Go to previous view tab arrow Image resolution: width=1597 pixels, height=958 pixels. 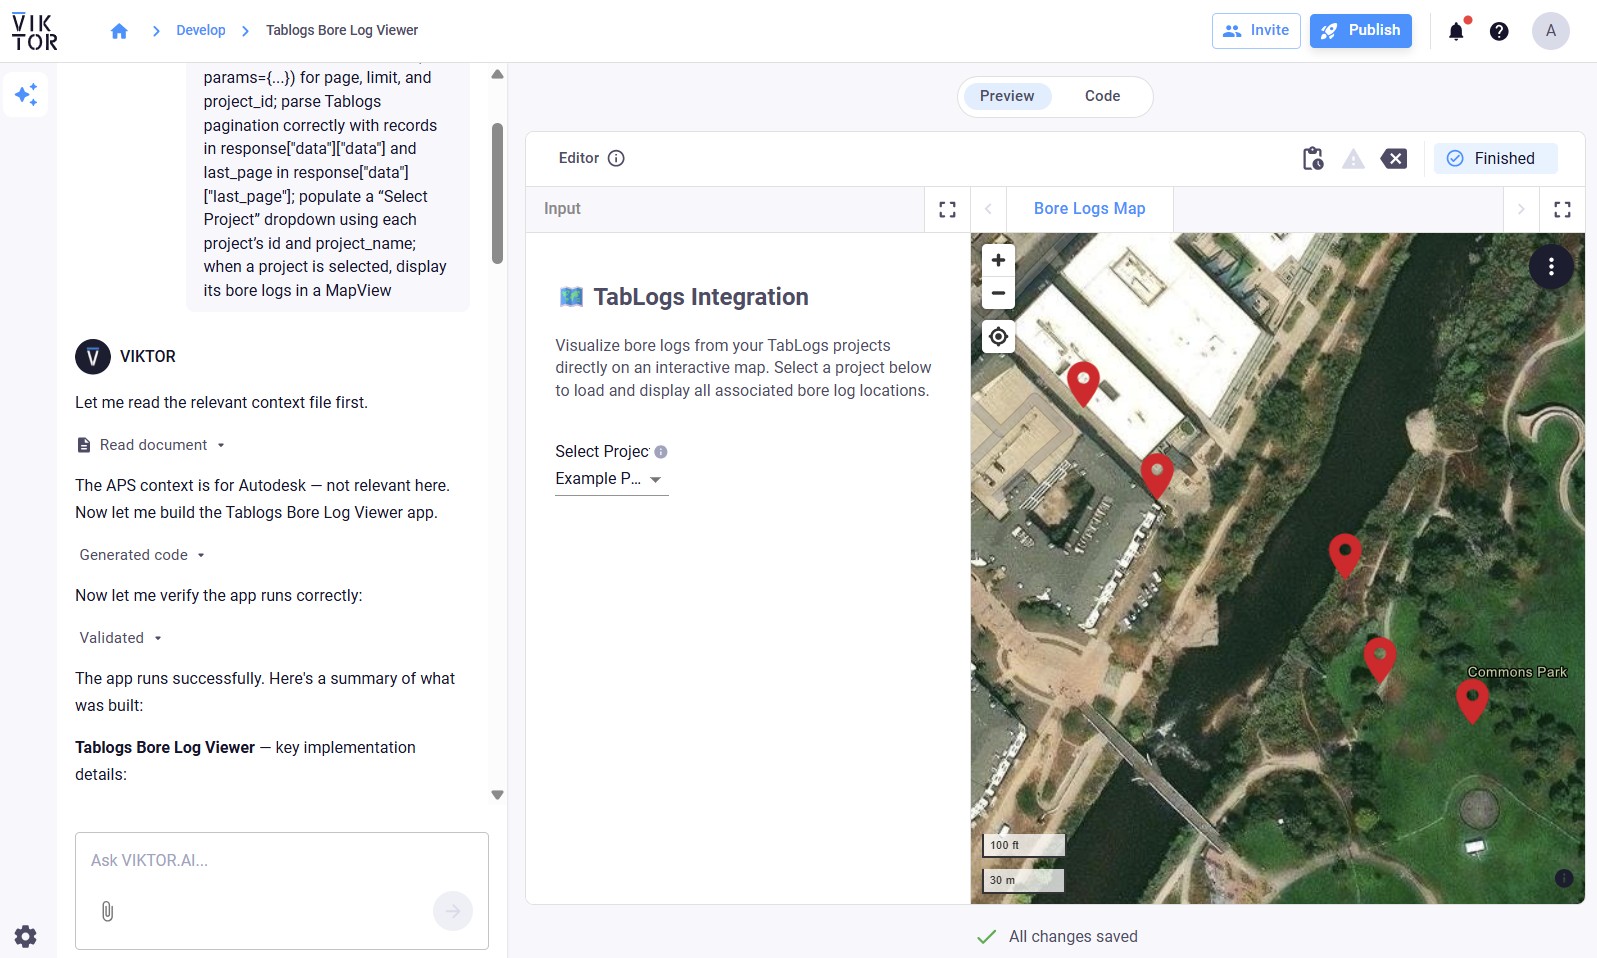click(988, 209)
